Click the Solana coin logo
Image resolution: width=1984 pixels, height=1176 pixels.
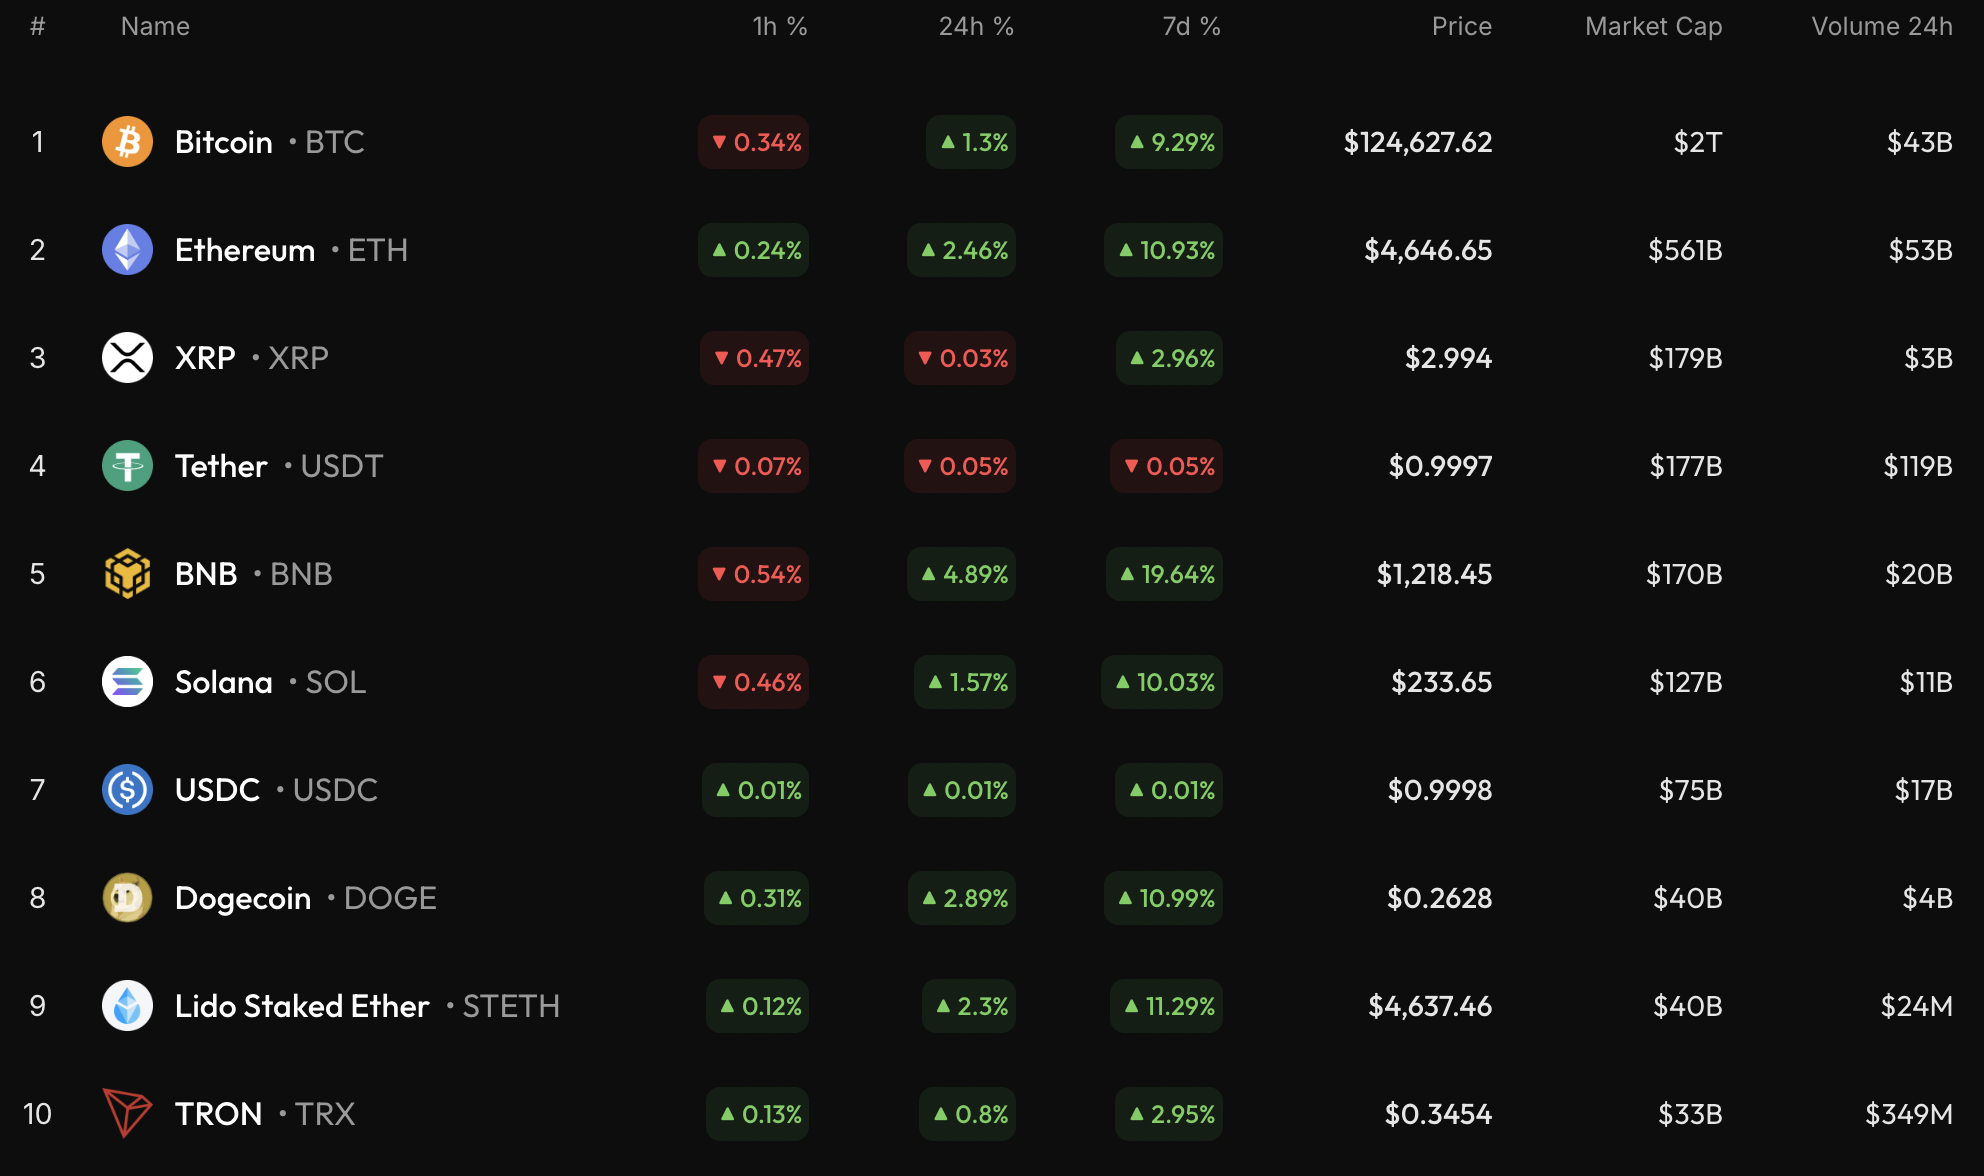point(127,682)
